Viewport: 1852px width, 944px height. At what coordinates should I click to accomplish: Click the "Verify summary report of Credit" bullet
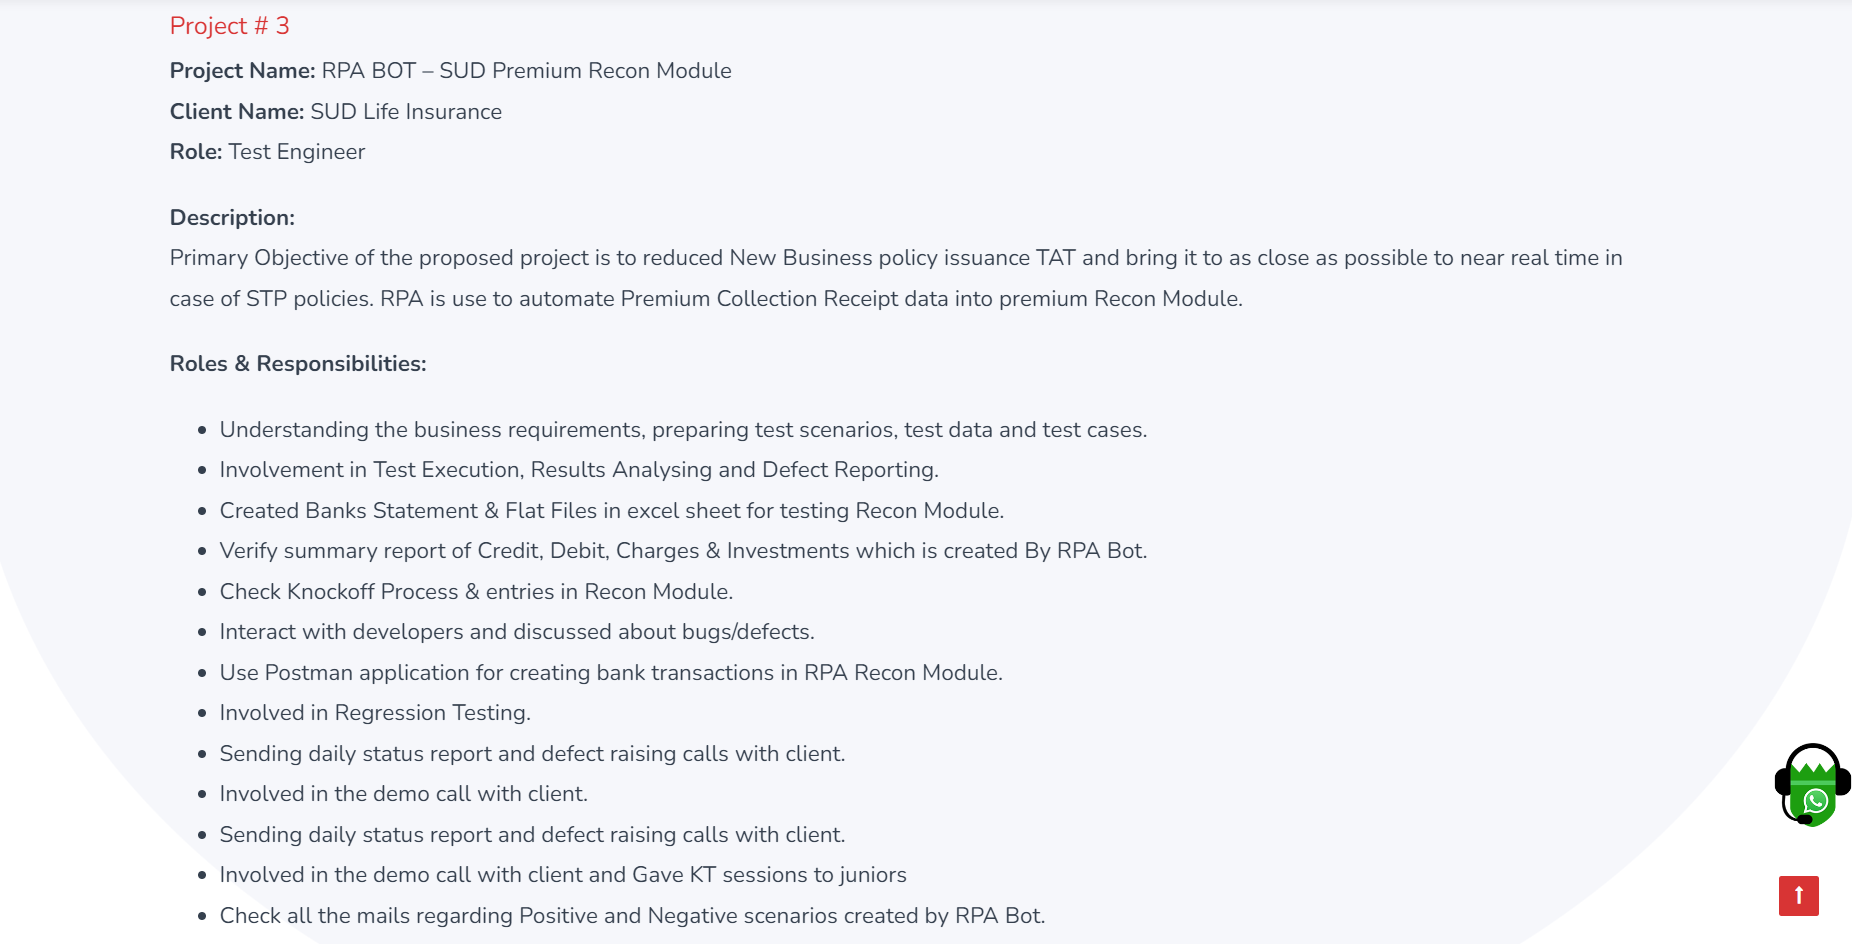click(x=683, y=551)
